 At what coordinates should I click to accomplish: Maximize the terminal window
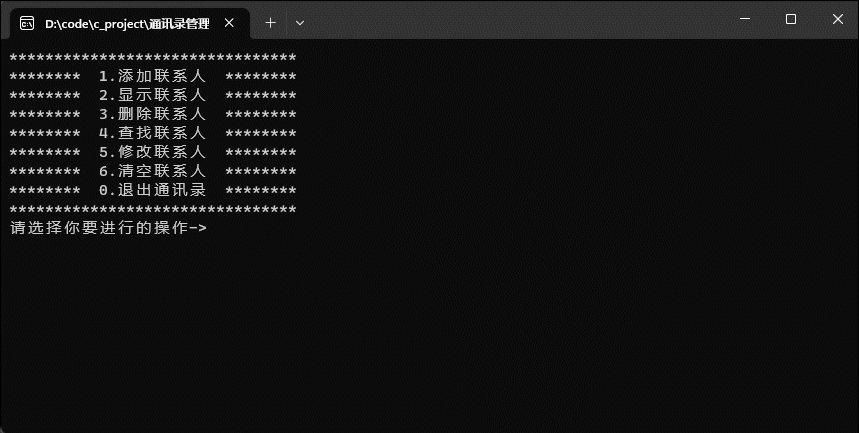coord(791,19)
